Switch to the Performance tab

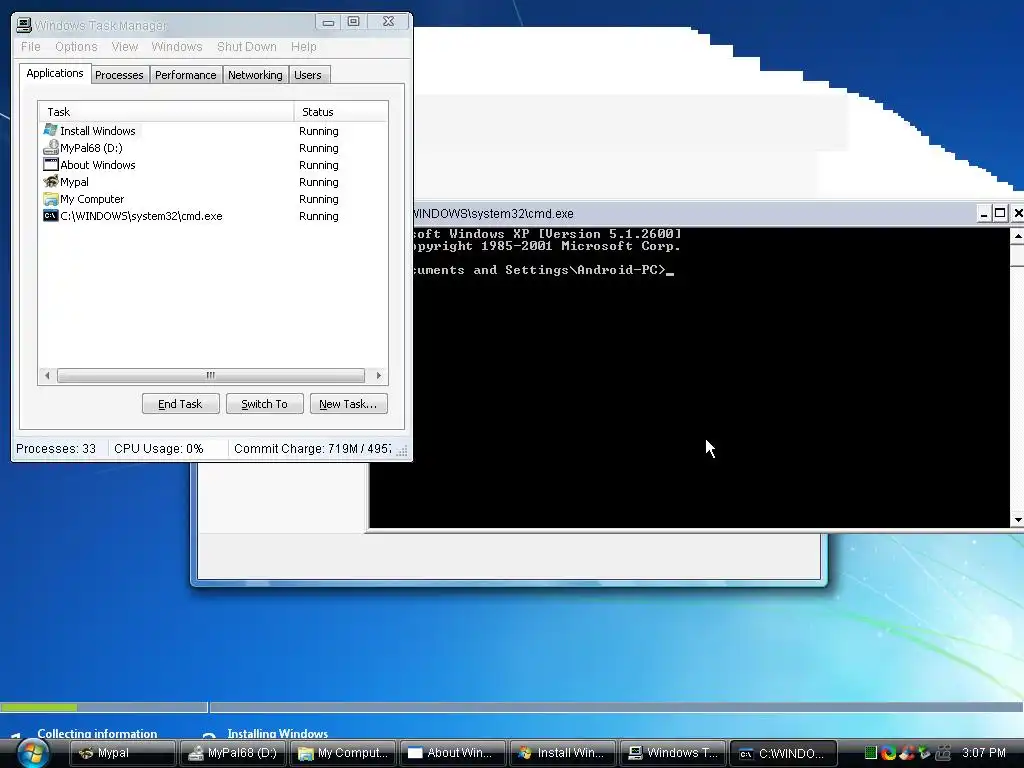pos(185,75)
